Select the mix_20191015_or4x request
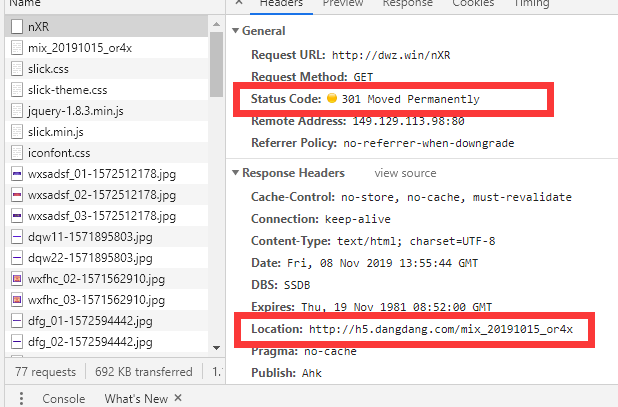This screenshot has width=618, height=407. pyautogui.click(x=79, y=48)
